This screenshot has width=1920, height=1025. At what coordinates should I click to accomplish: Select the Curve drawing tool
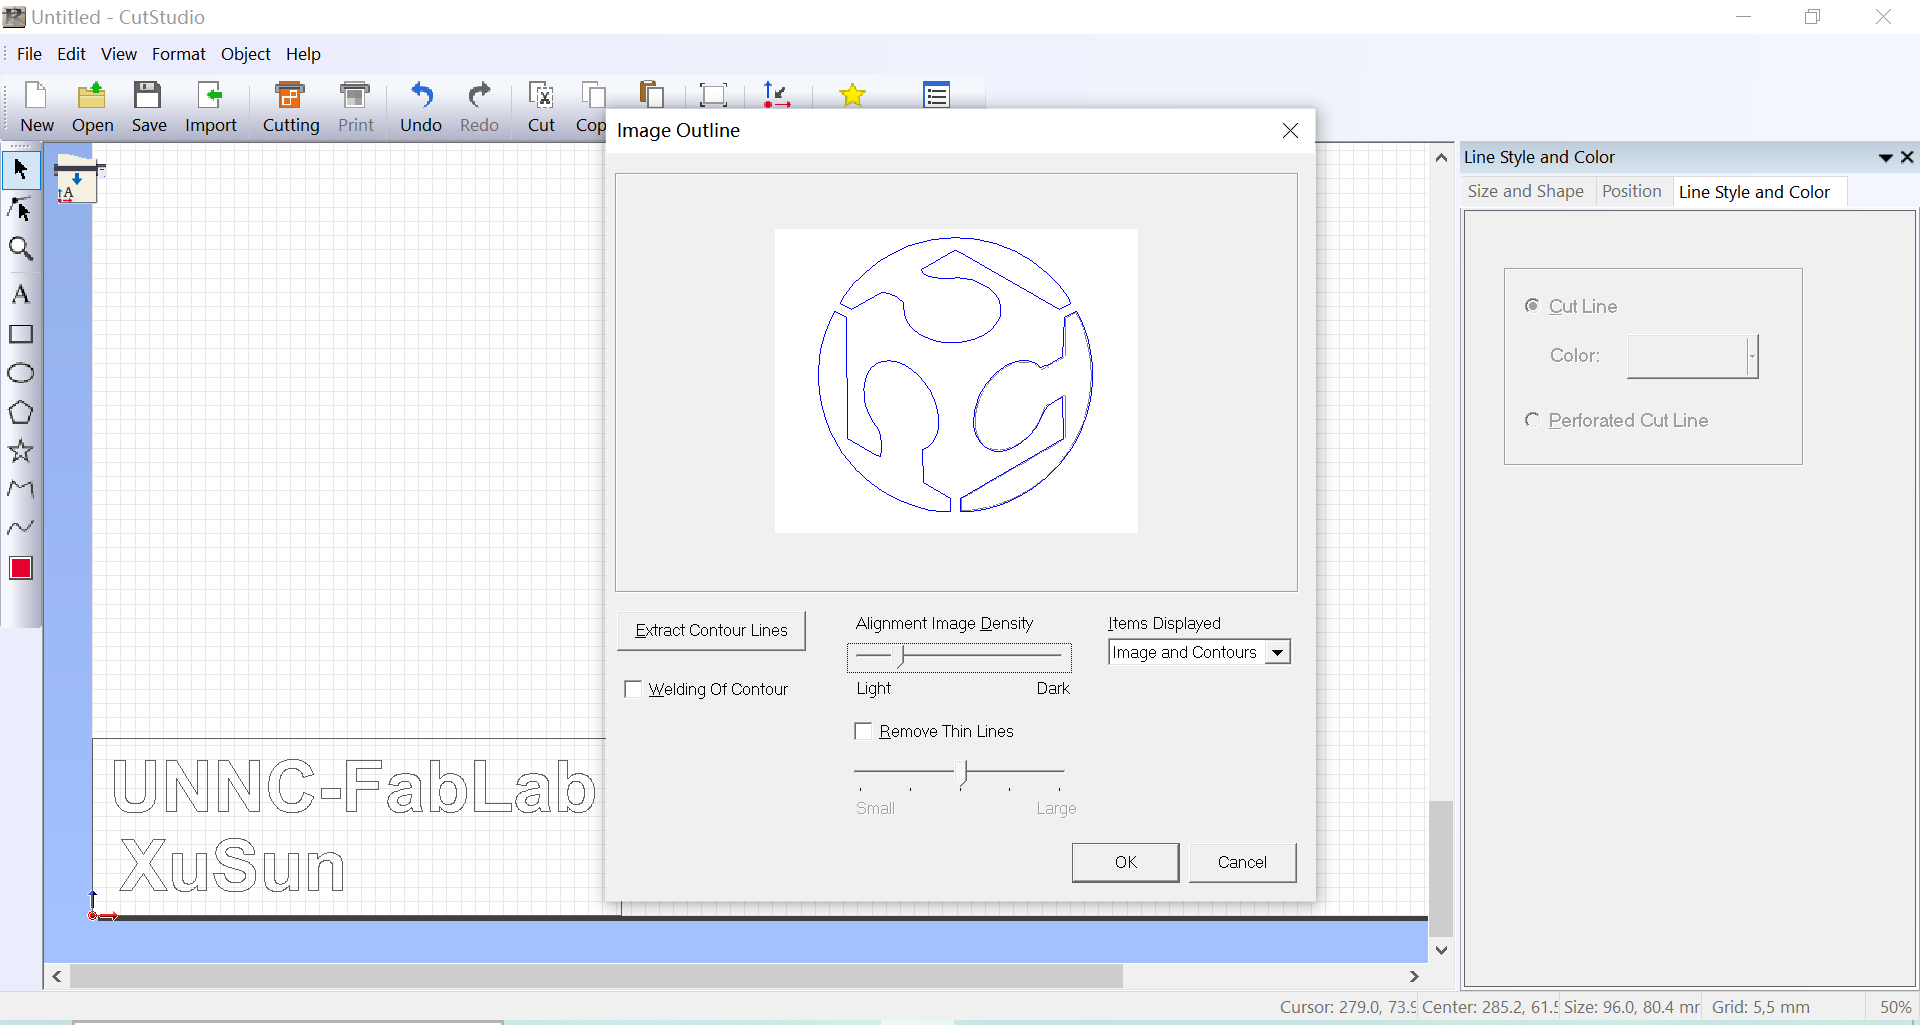21,527
